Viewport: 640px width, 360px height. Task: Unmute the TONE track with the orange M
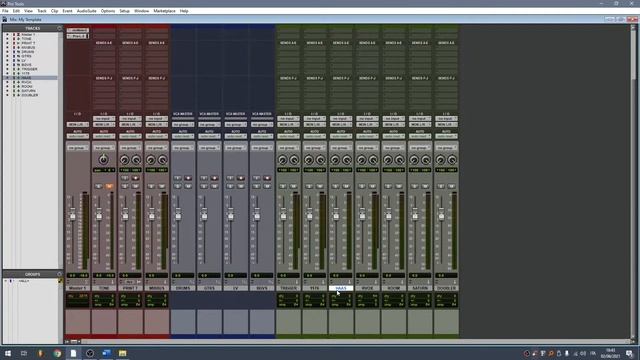(109, 186)
